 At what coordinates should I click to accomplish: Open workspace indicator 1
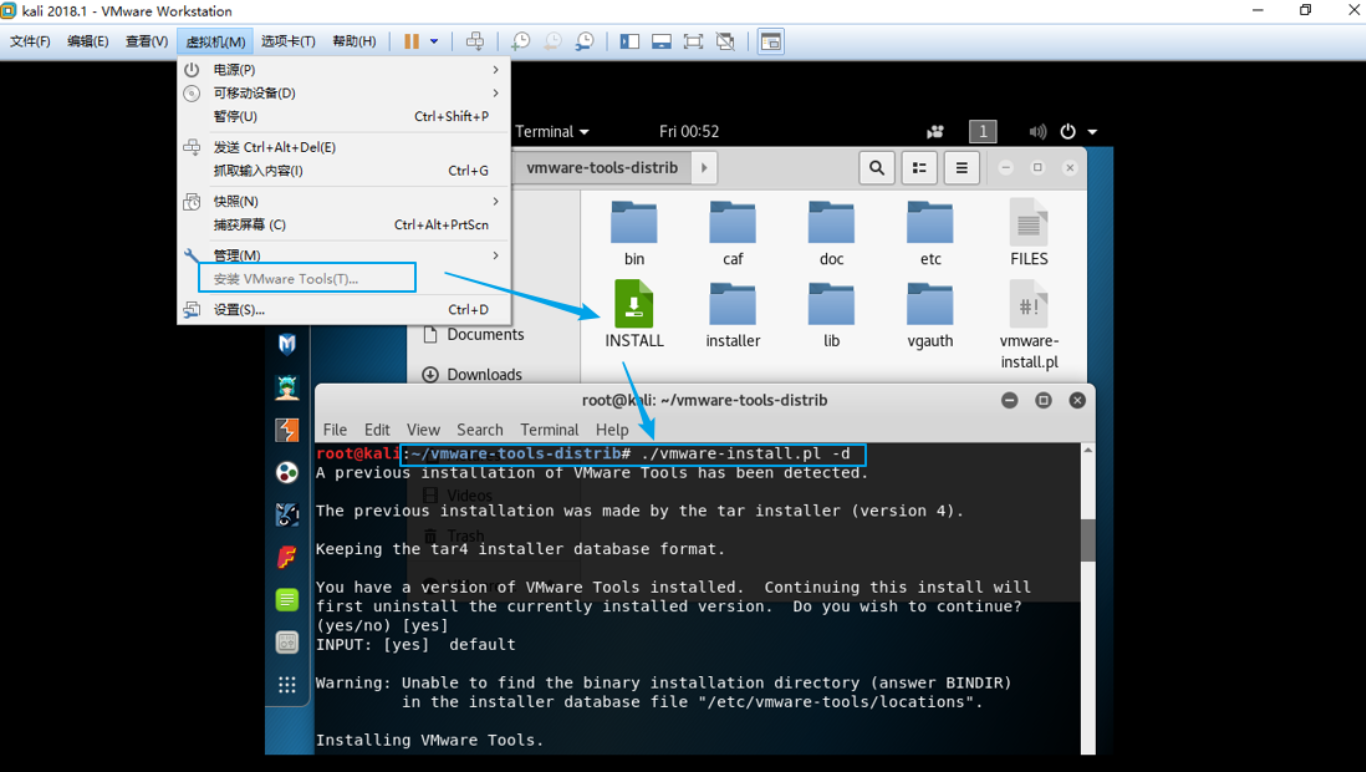tap(983, 131)
